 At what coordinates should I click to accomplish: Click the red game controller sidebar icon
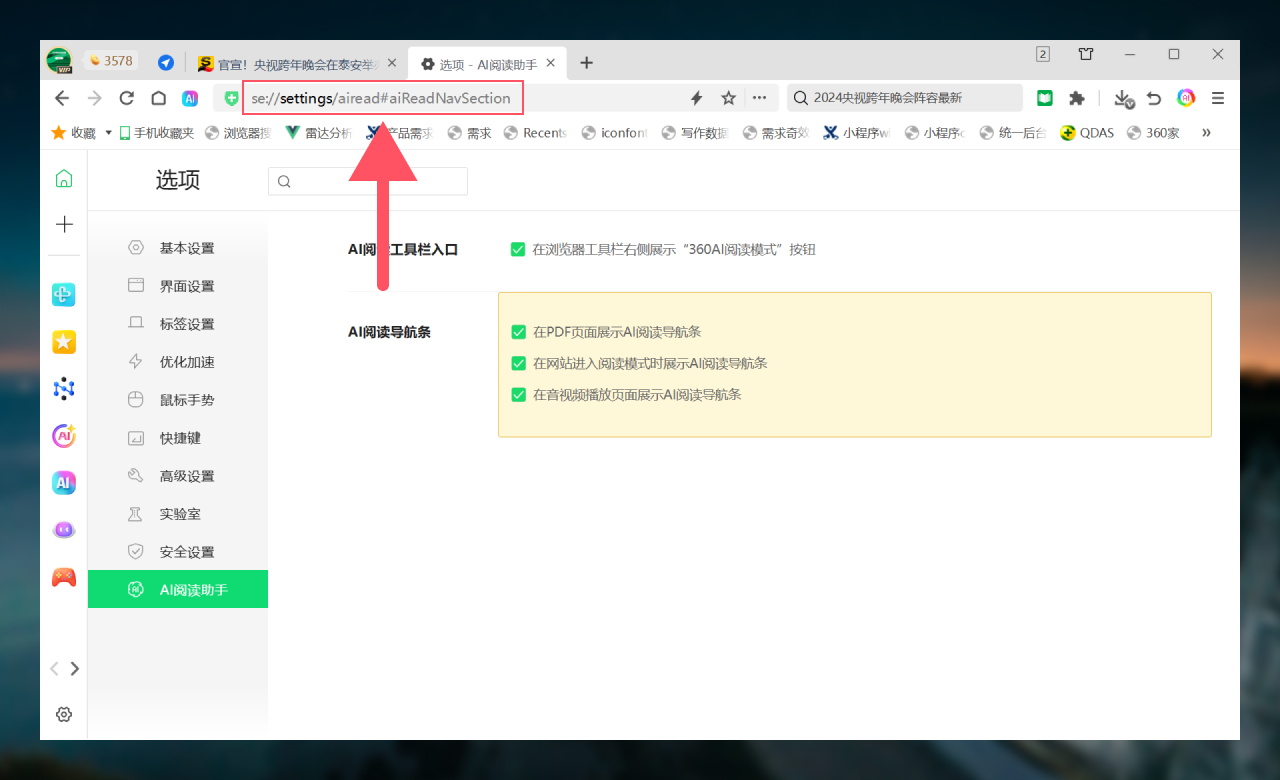point(64,577)
